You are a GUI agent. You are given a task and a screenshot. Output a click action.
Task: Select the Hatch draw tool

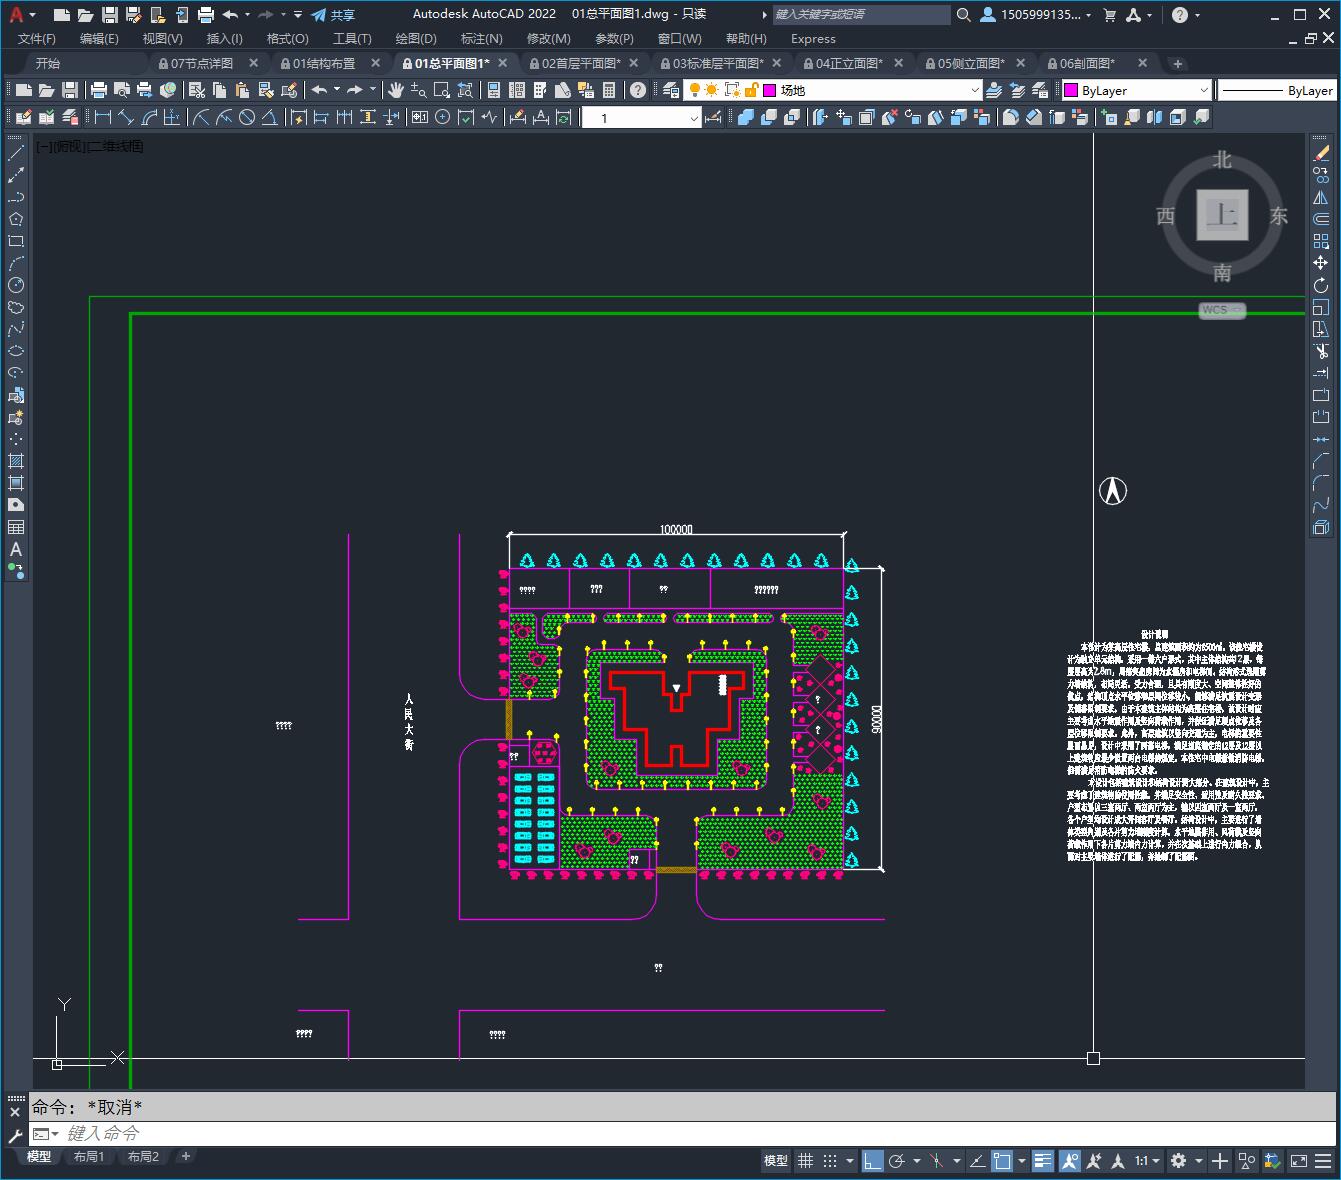[x=16, y=461]
